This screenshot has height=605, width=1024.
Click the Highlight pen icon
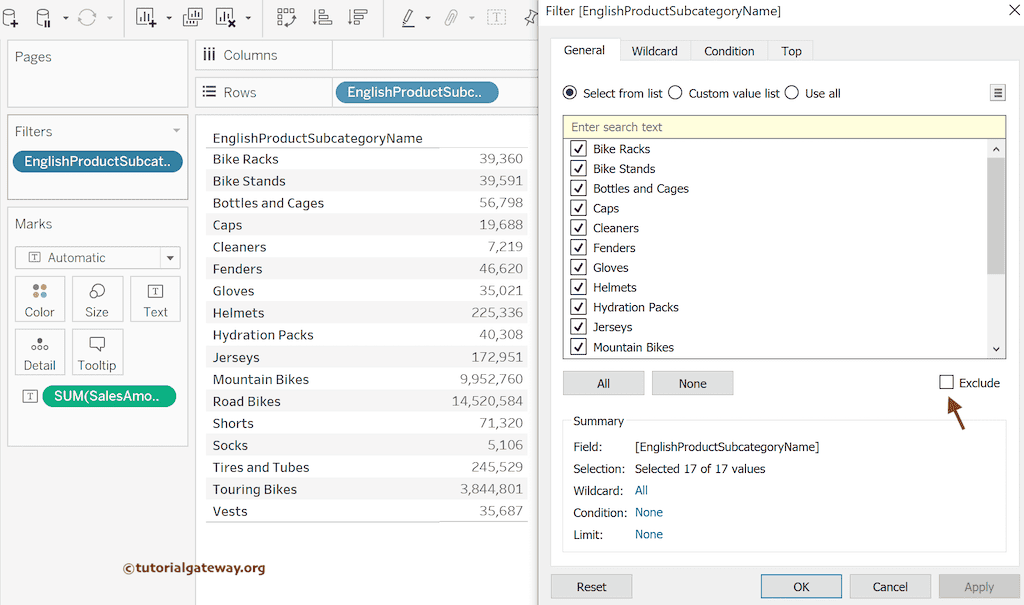pos(408,17)
